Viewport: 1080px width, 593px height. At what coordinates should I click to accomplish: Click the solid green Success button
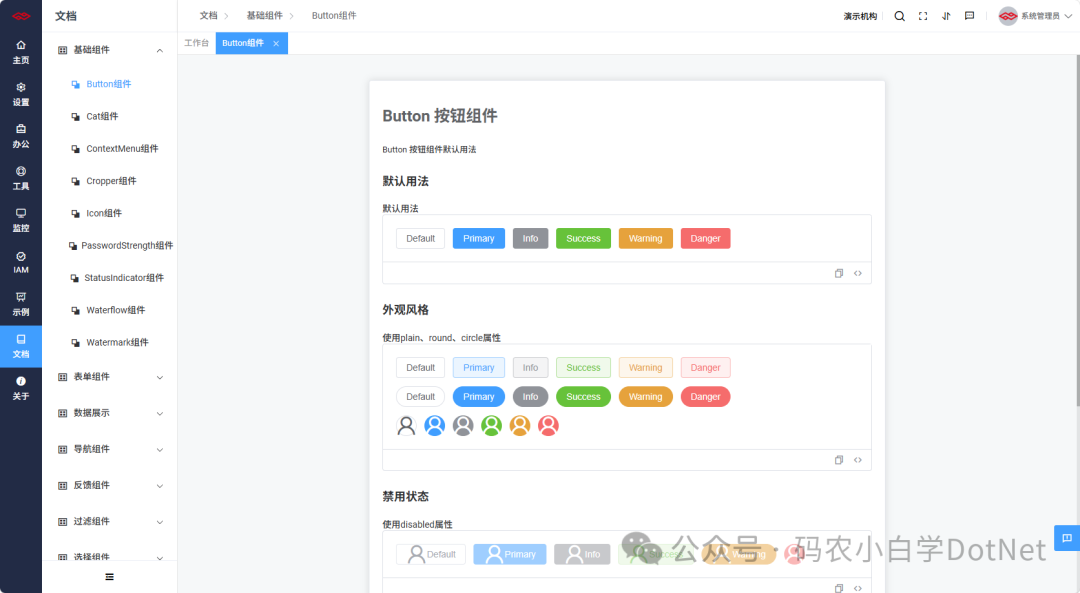(x=583, y=238)
